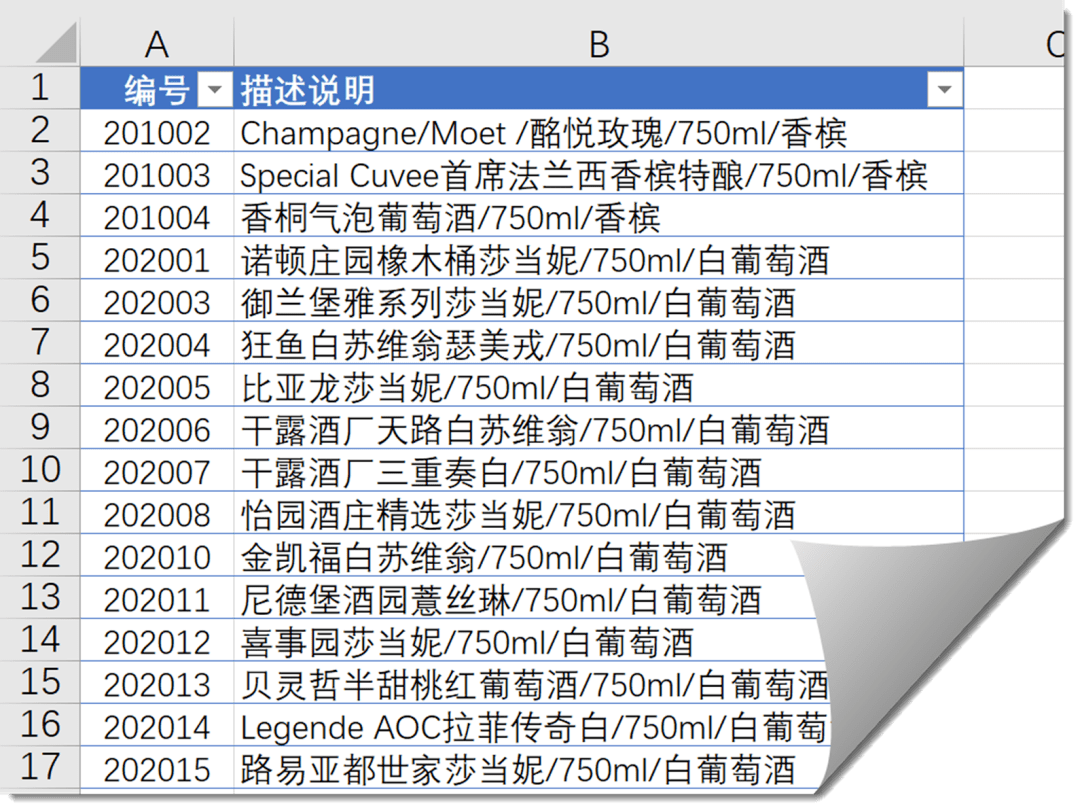Open the 描述说明 column filter dropdown

pyautogui.click(x=944, y=89)
